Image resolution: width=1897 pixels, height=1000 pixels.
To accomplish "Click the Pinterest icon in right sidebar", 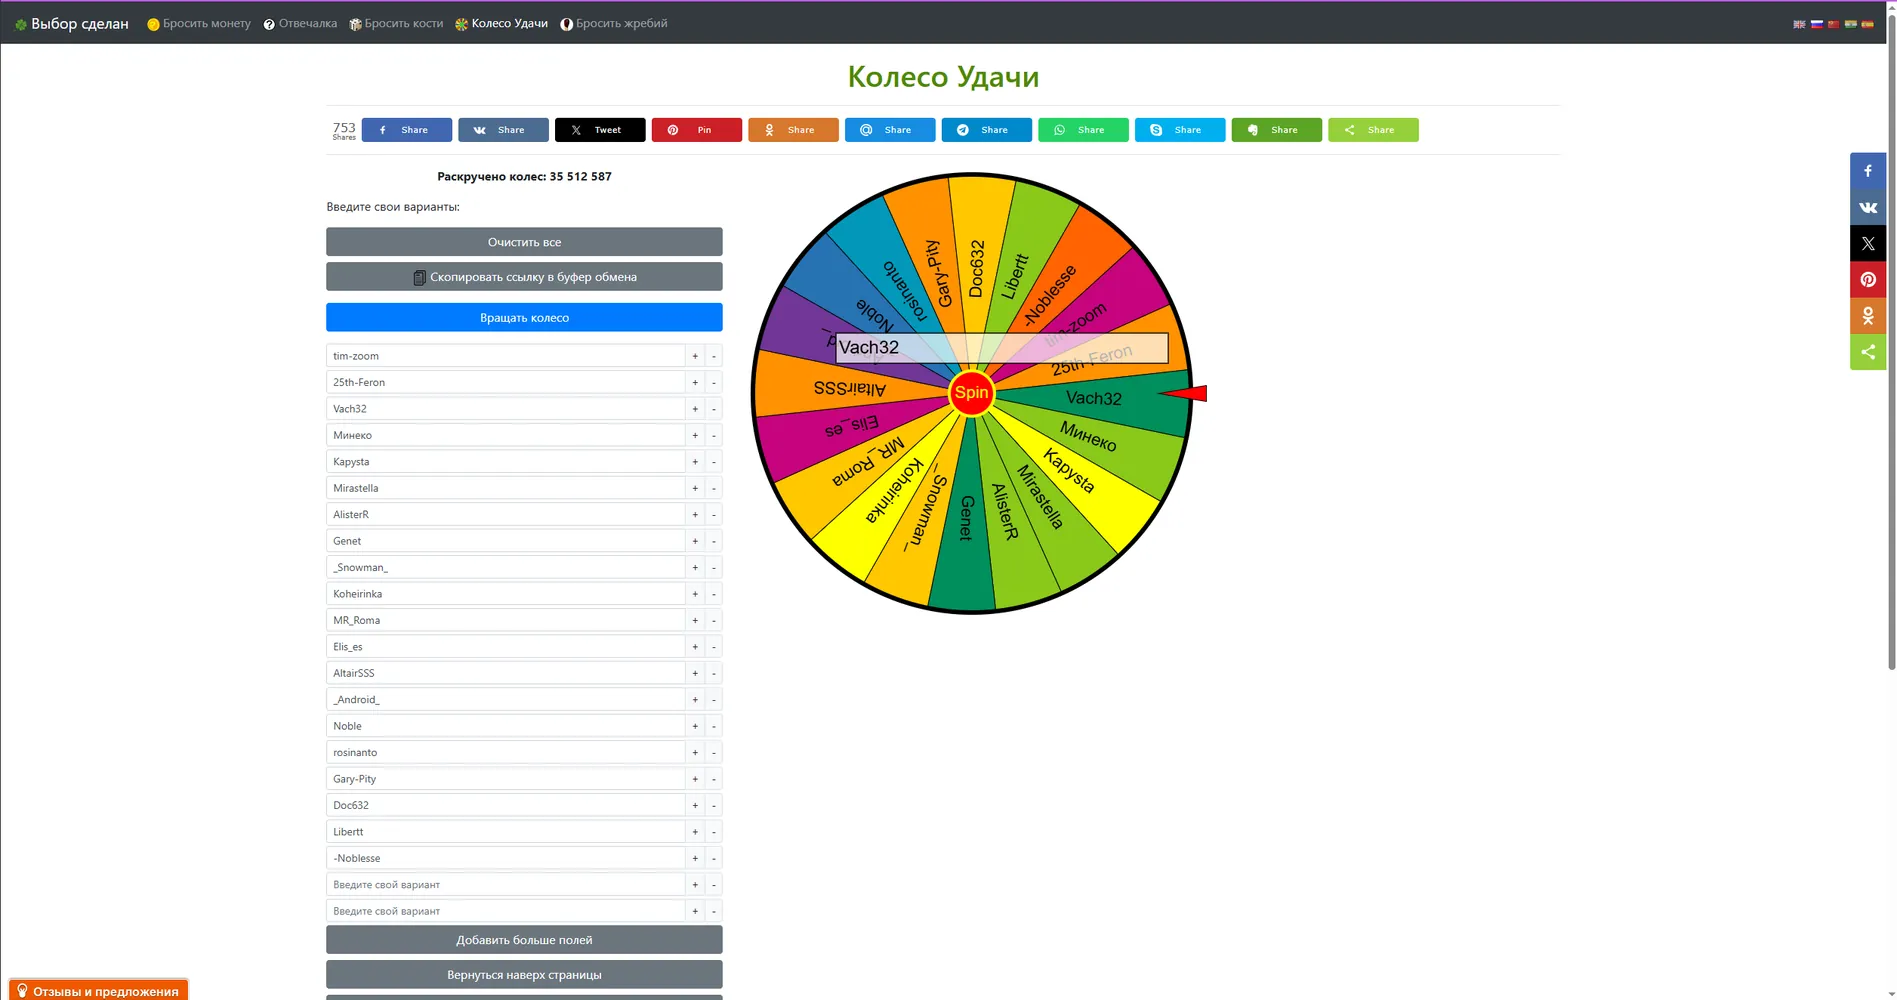I will pyautogui.click(x=1867, y=279).
